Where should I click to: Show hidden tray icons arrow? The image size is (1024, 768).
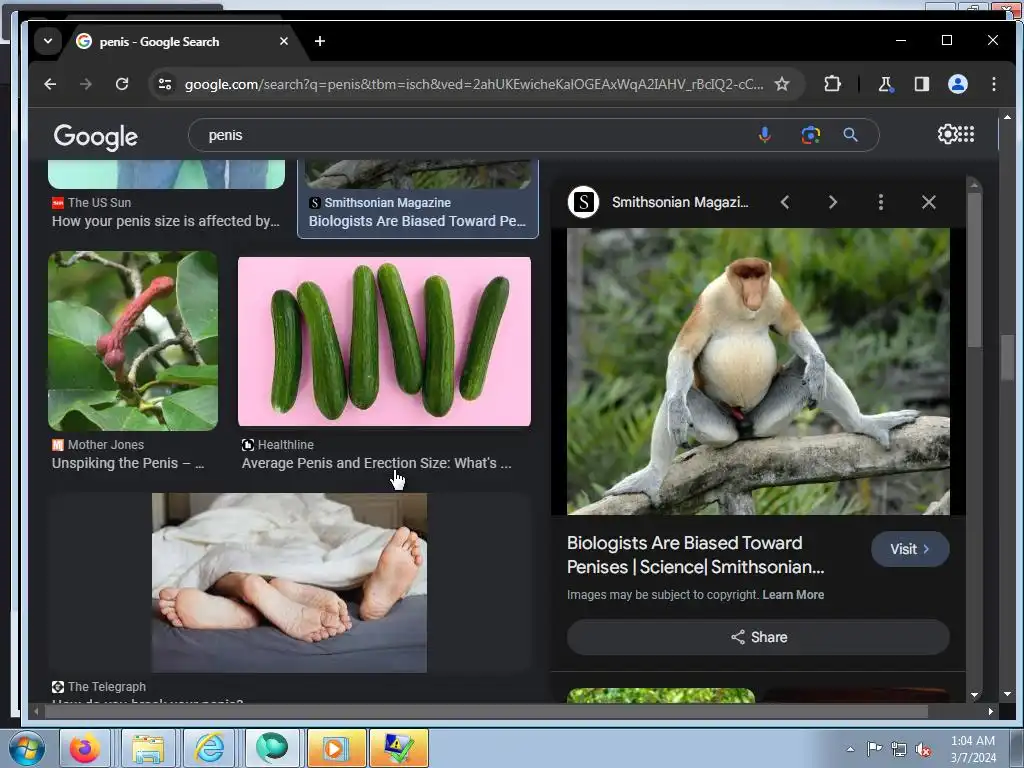850,749
